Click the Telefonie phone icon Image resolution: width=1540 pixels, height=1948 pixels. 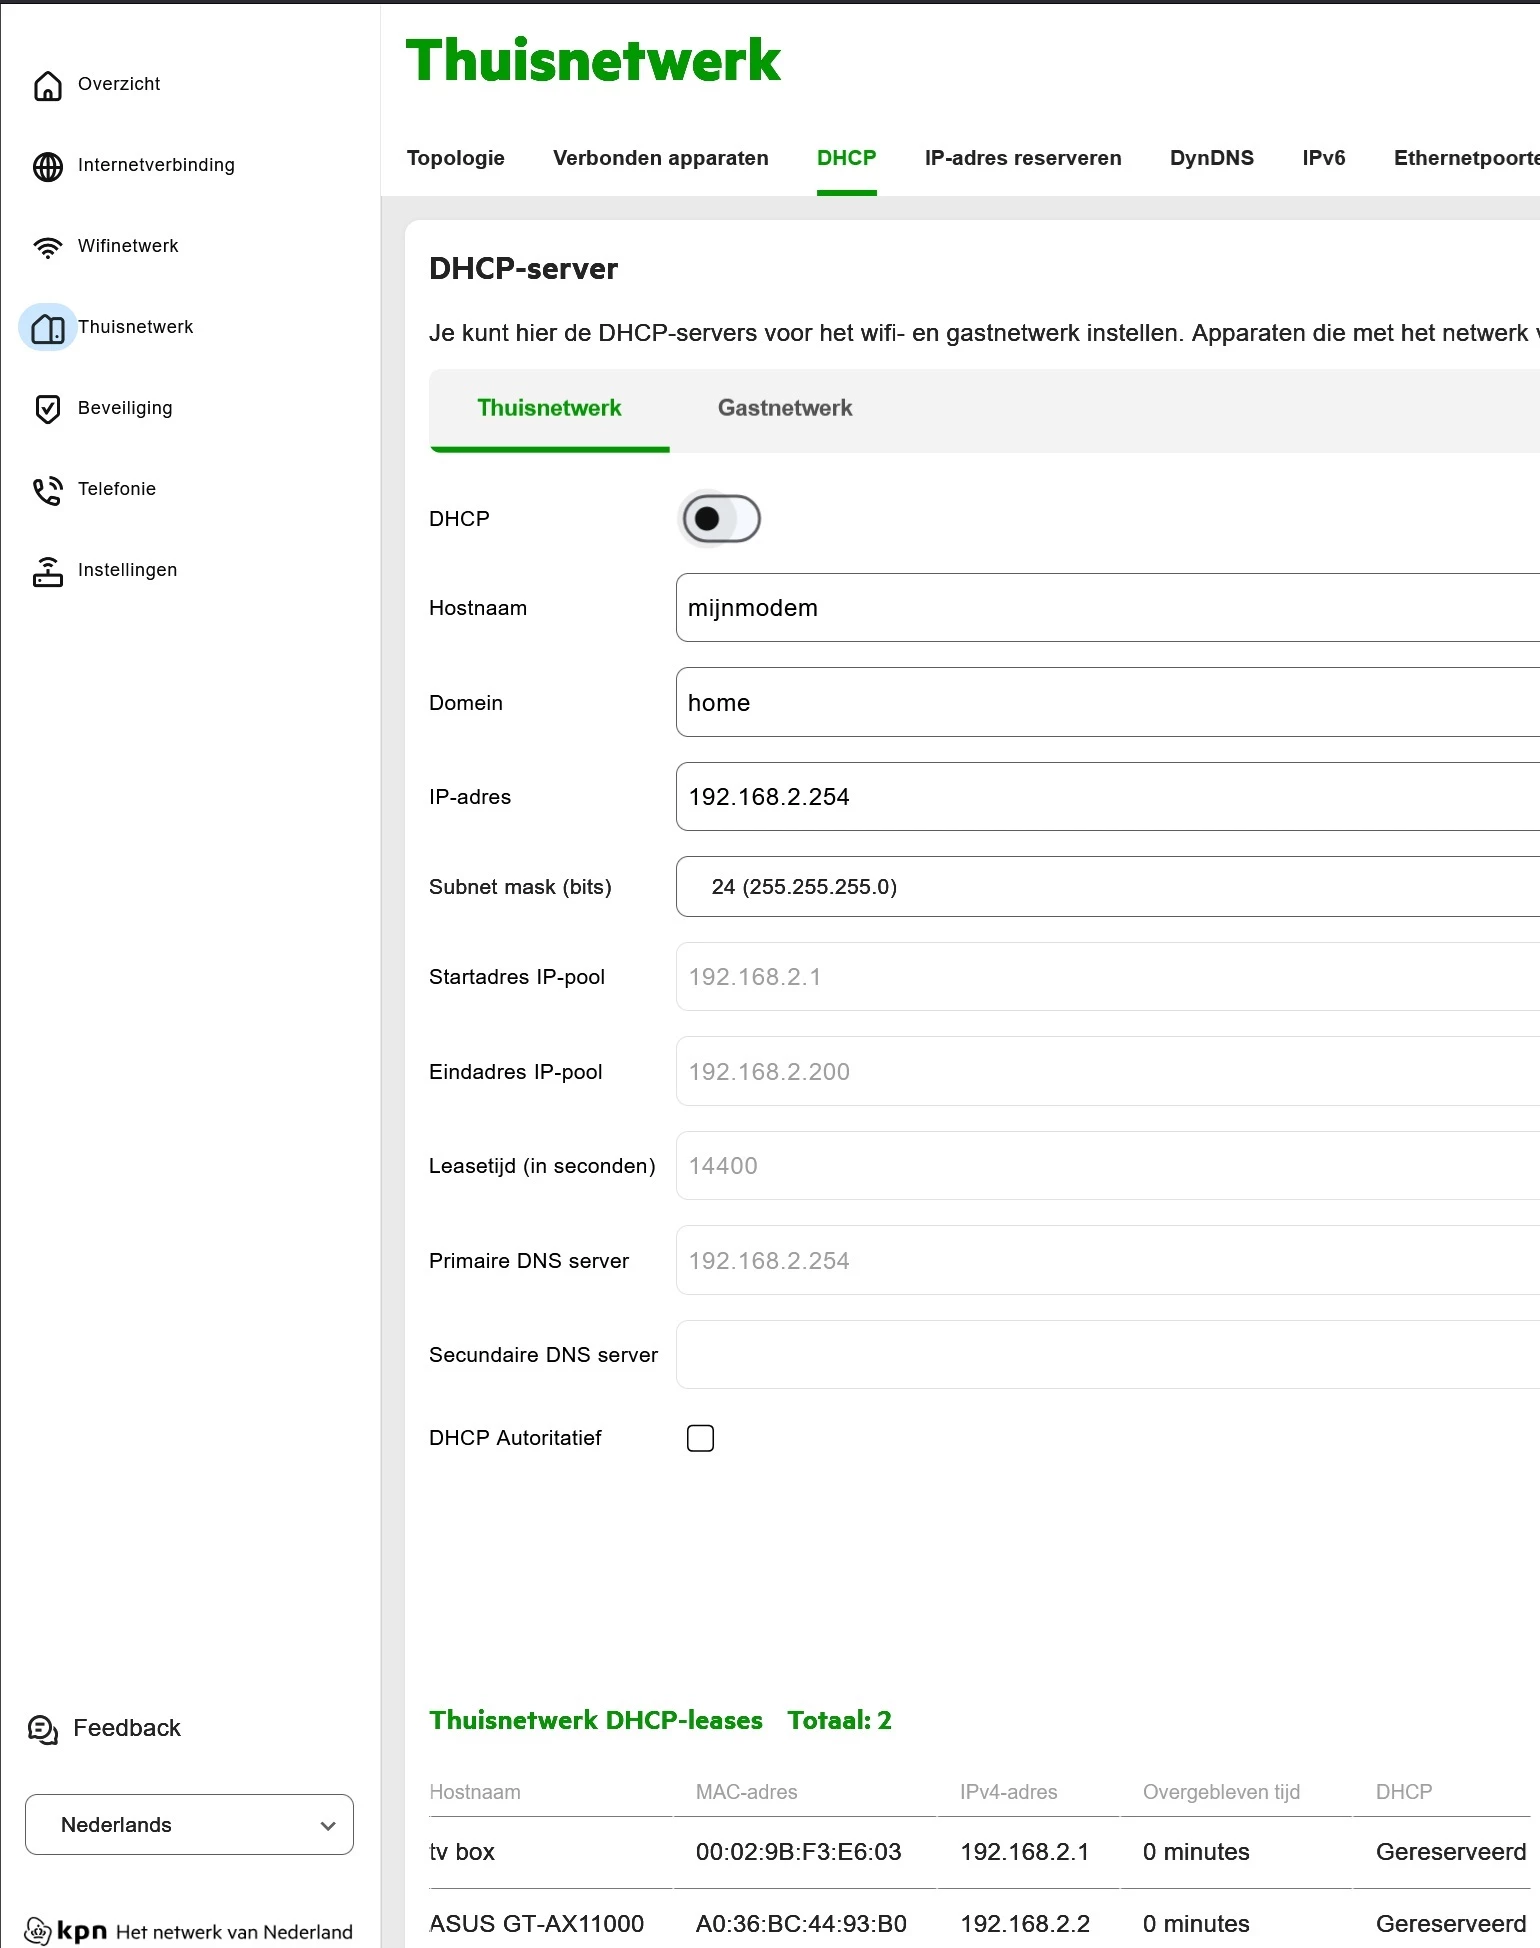click(x=47, y=490)
